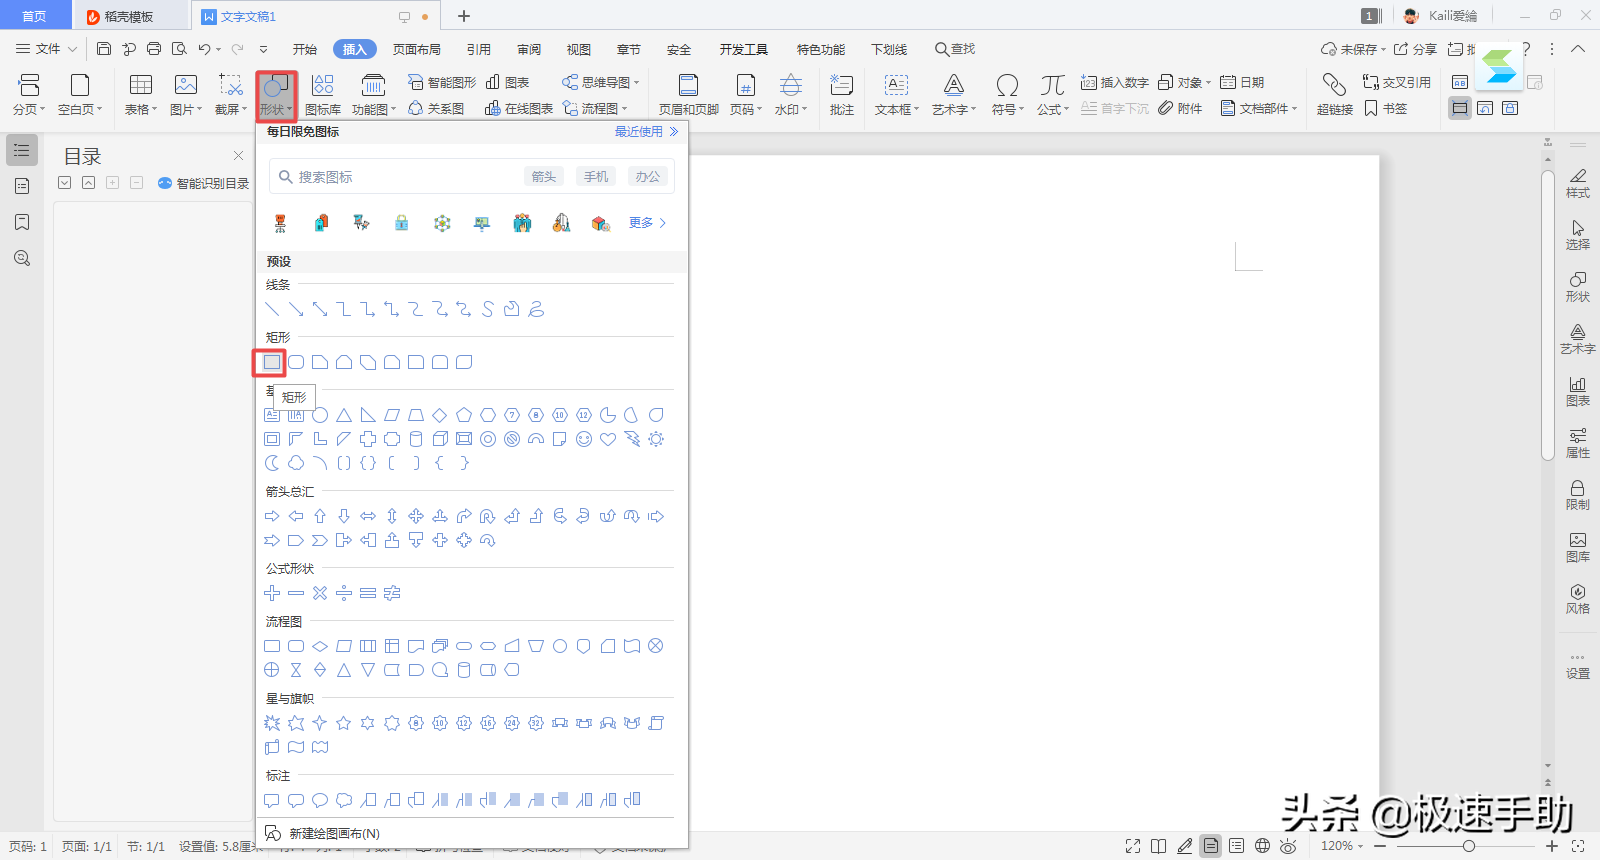Image resolution: width=1600 pixels, height=860 pixels.
Task: Open the 形状 shapes dropdown
Action: coord(276,94)
